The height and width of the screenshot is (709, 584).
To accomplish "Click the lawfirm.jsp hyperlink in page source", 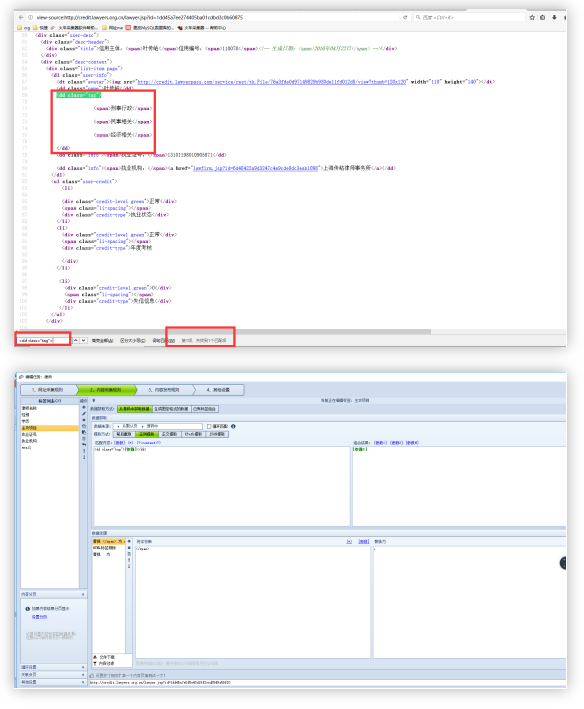I will click(x=255, y=168).
